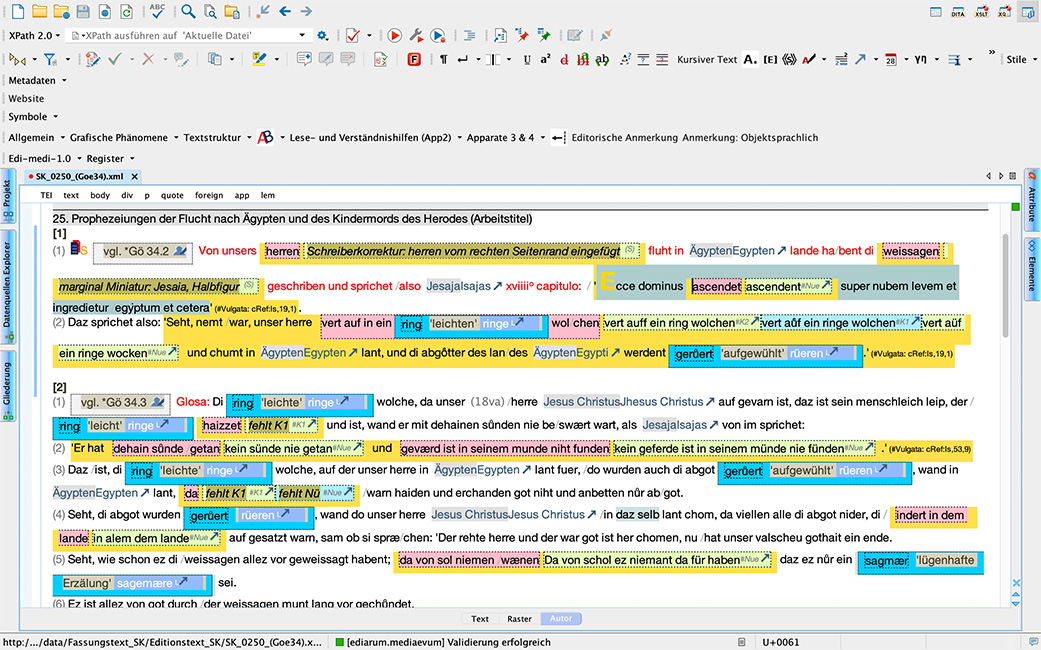Screen dimensions: 1041x650
Task: Expand the Stile dropdown
Action: pyautogui.click(x=1018, y=59)
